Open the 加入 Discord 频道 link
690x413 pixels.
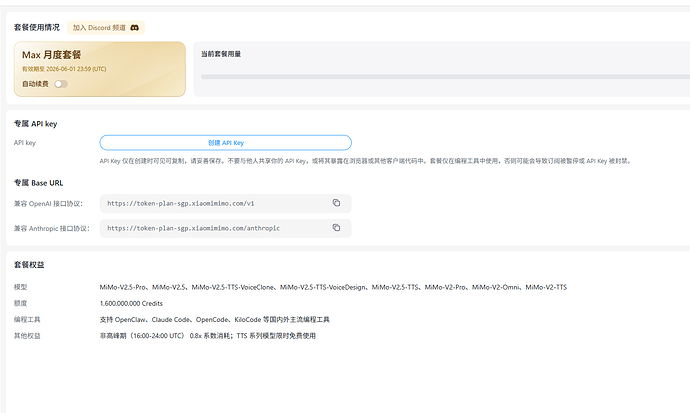[106, 28]
